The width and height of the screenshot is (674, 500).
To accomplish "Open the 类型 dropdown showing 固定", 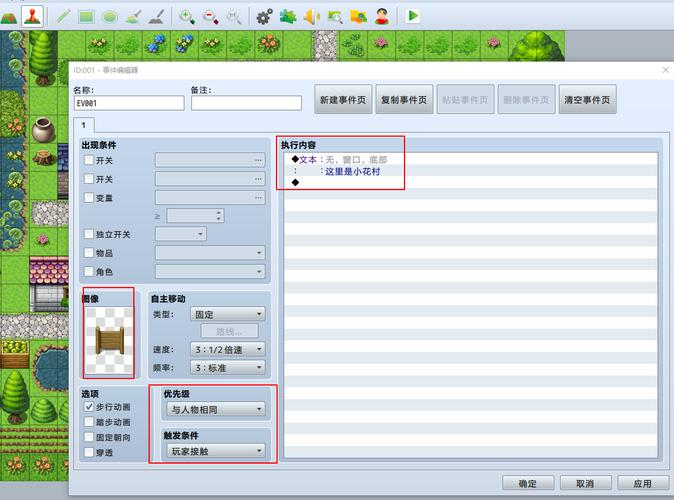I will pyautogui.click(x=227, y=314).
